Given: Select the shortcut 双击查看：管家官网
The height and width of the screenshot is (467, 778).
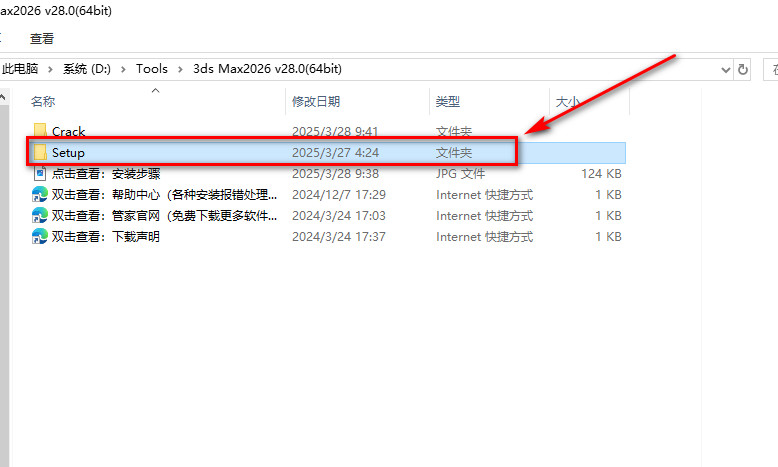Looking at the screenshot, I should pos(164,215).
